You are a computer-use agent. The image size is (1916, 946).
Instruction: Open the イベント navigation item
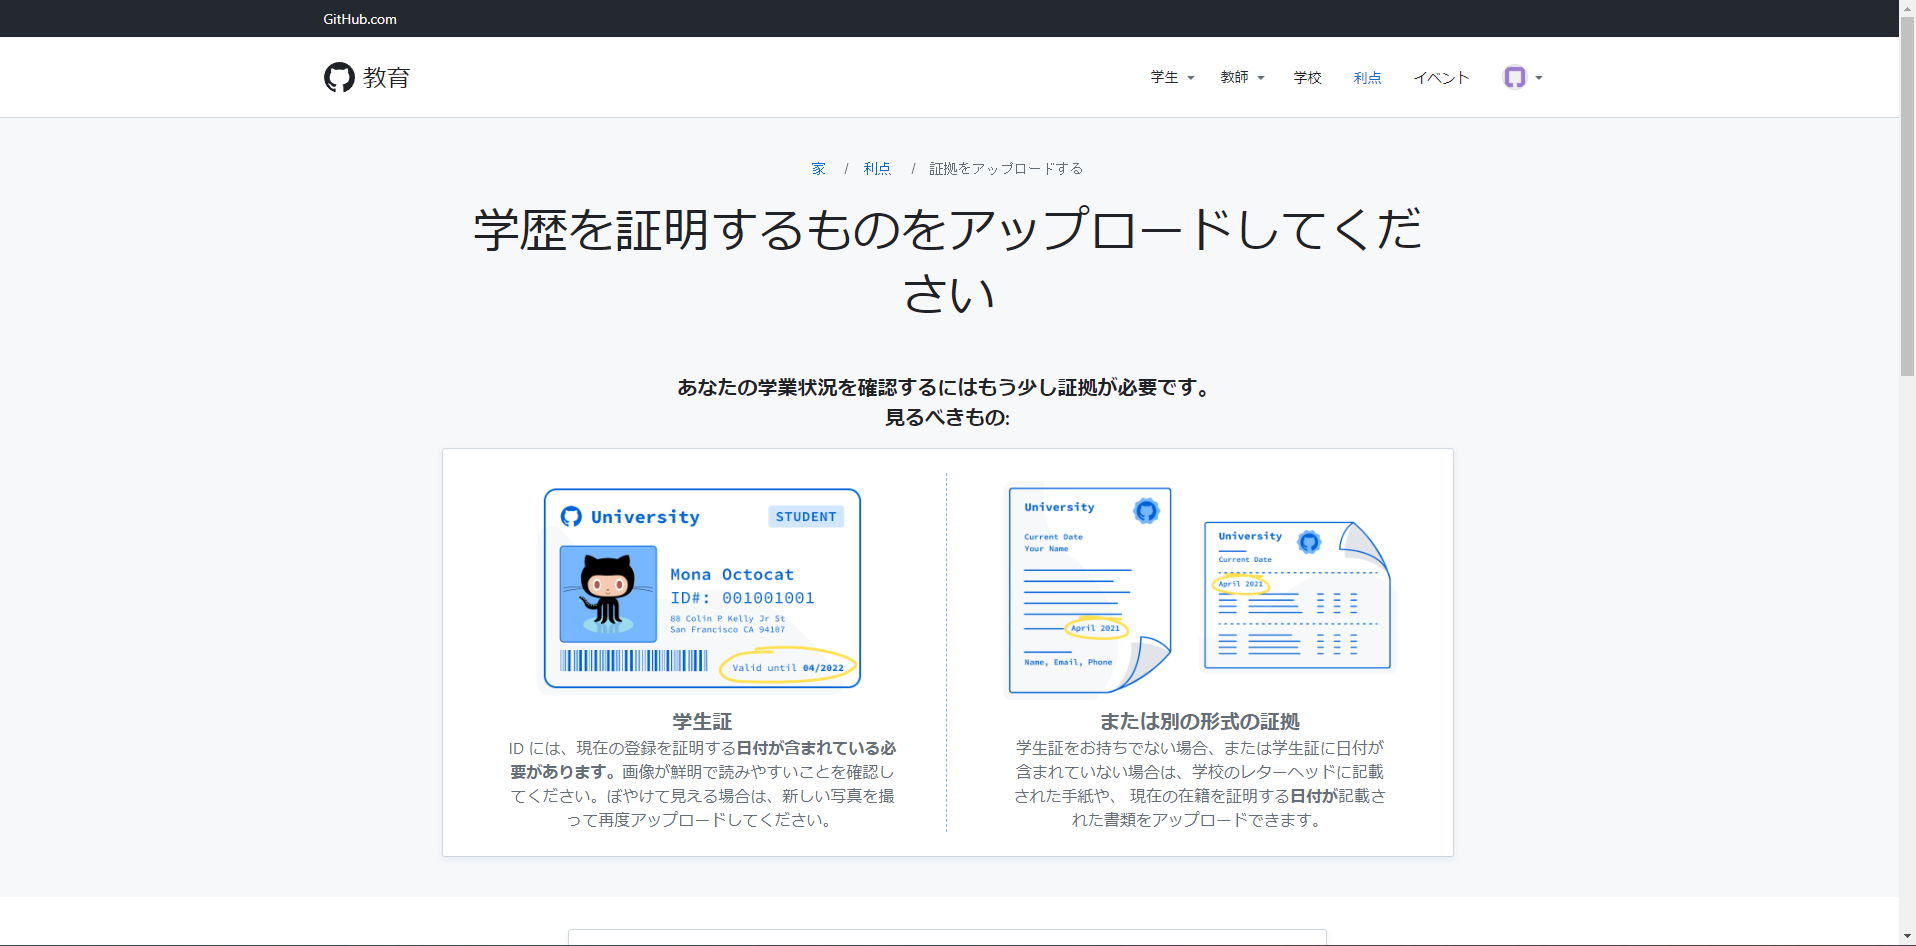(x=1441, y=77)
